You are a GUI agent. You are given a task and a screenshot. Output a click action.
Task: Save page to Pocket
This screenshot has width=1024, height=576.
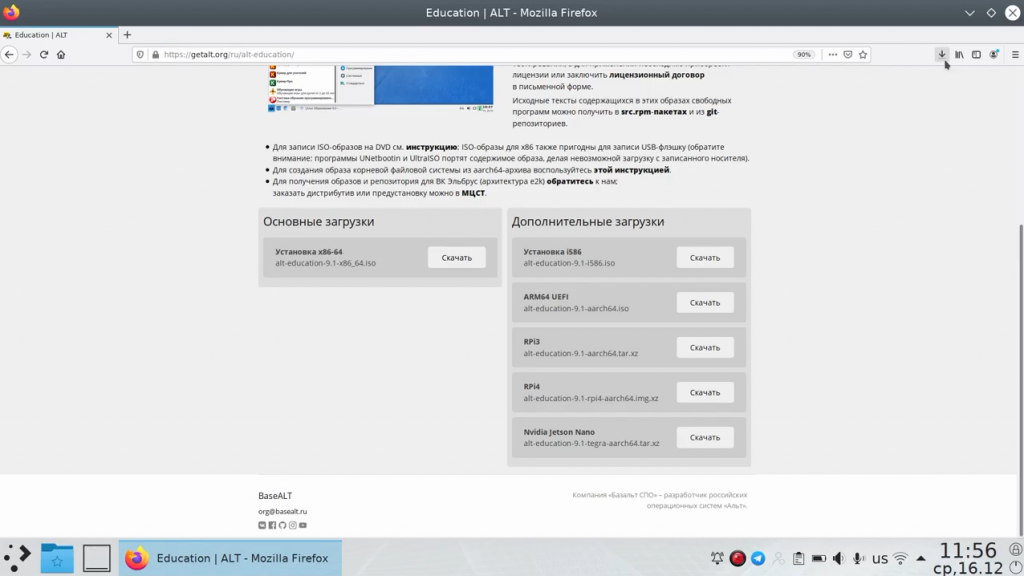point(848,55)
